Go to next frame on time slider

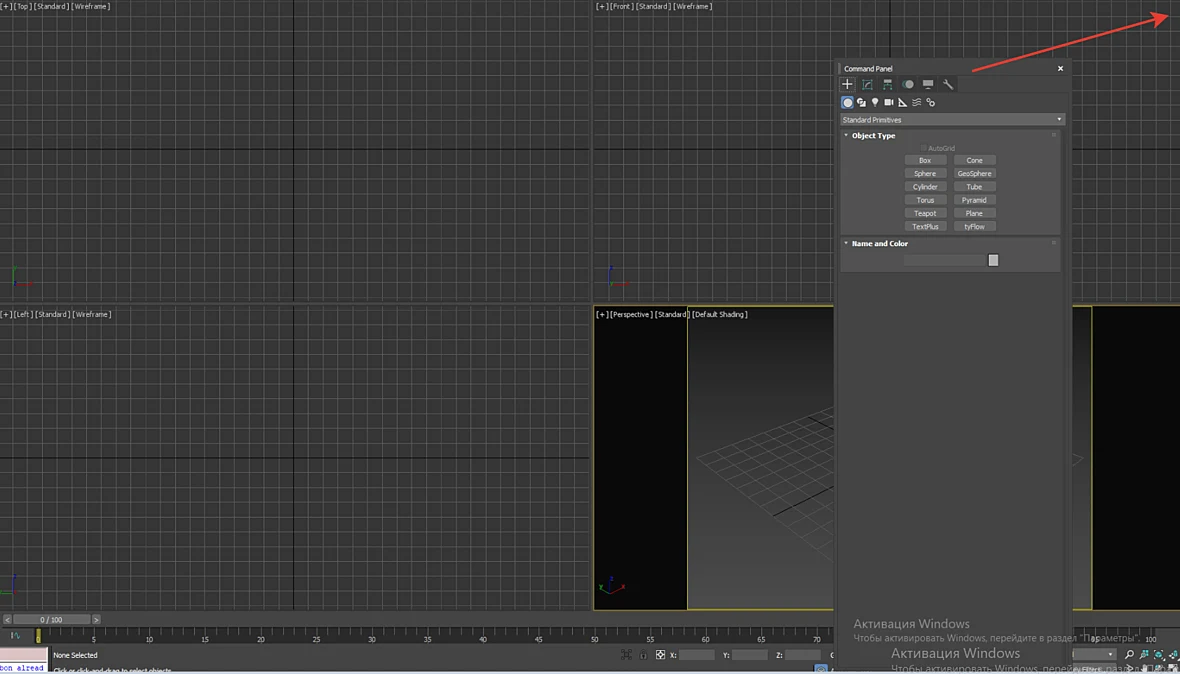96,620
